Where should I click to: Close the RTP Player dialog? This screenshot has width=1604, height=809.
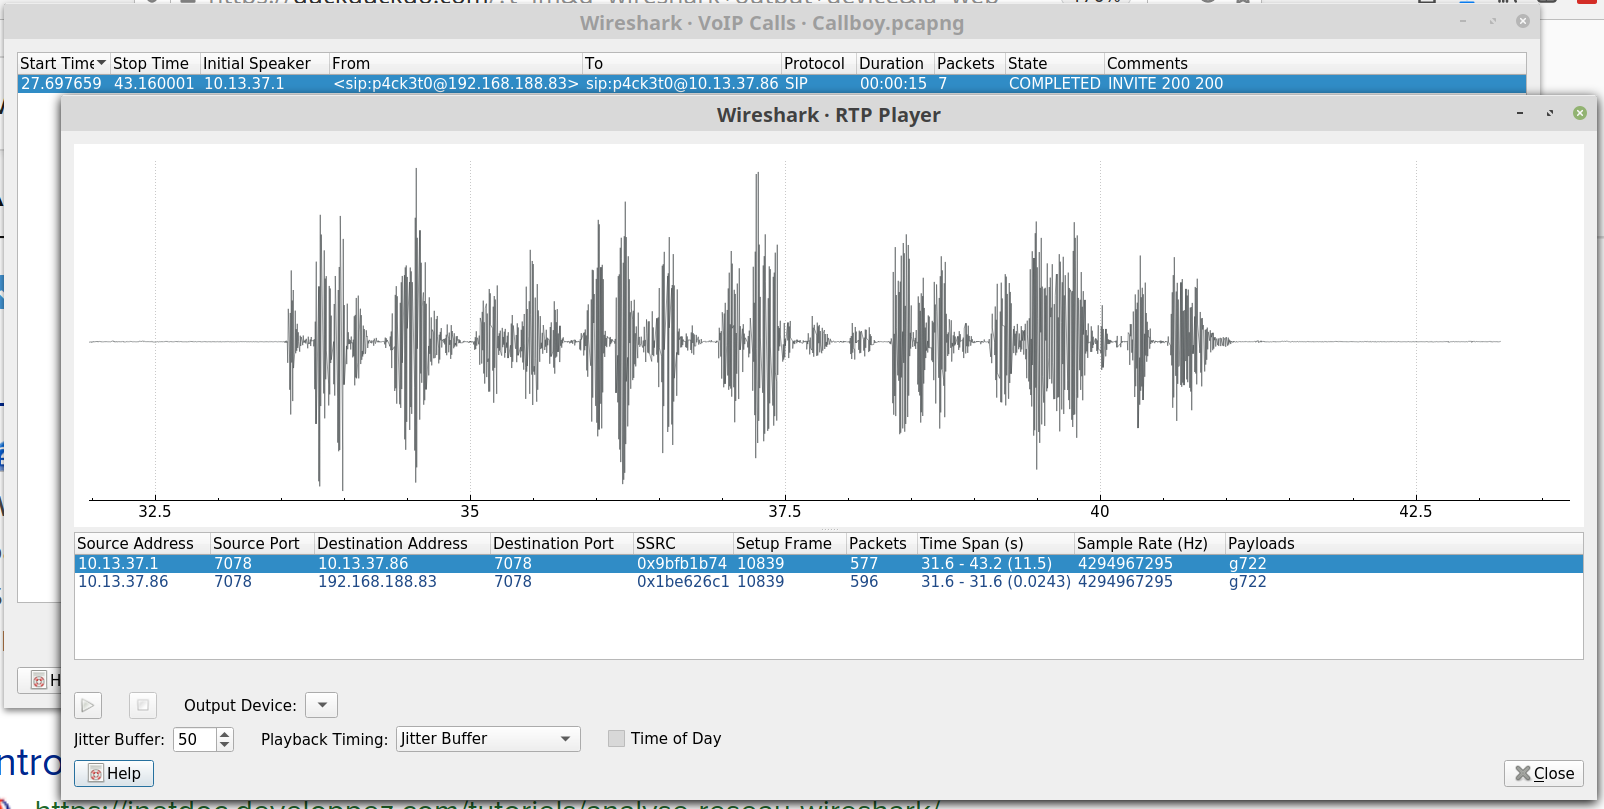[1543, 773]
